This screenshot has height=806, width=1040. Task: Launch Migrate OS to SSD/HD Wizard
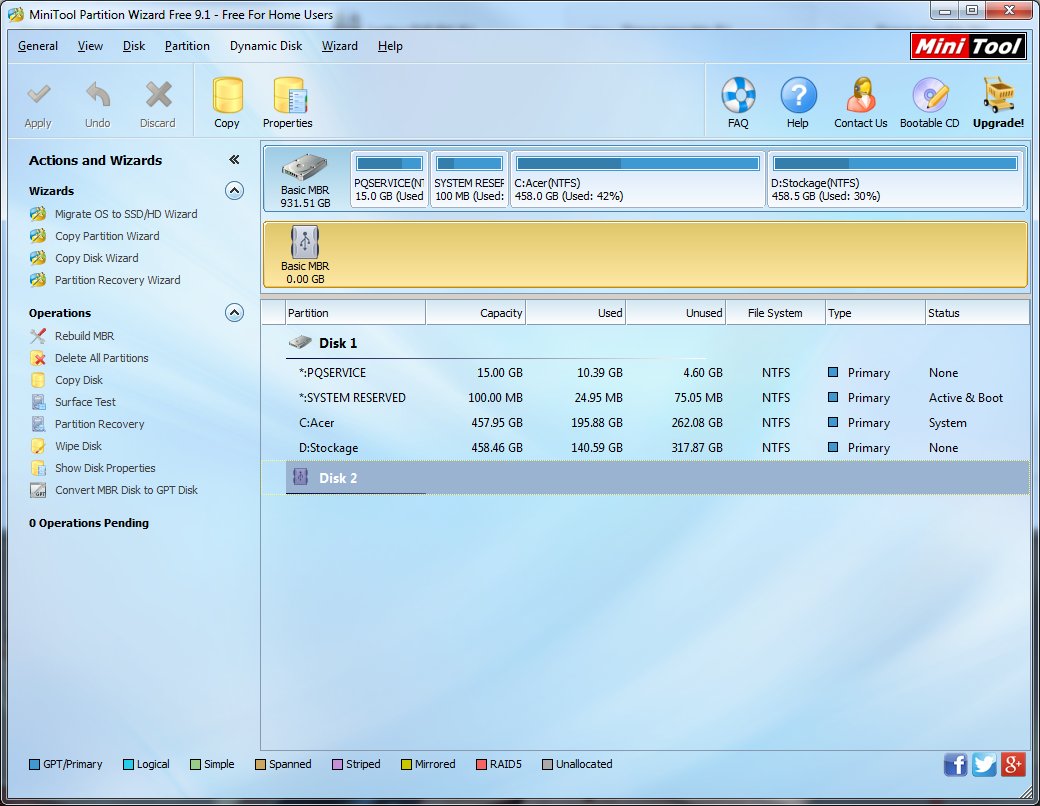113,214
